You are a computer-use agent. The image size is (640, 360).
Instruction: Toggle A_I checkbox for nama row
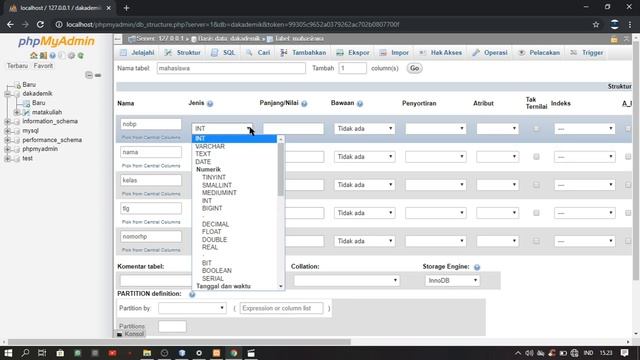[x=628, y=157]
